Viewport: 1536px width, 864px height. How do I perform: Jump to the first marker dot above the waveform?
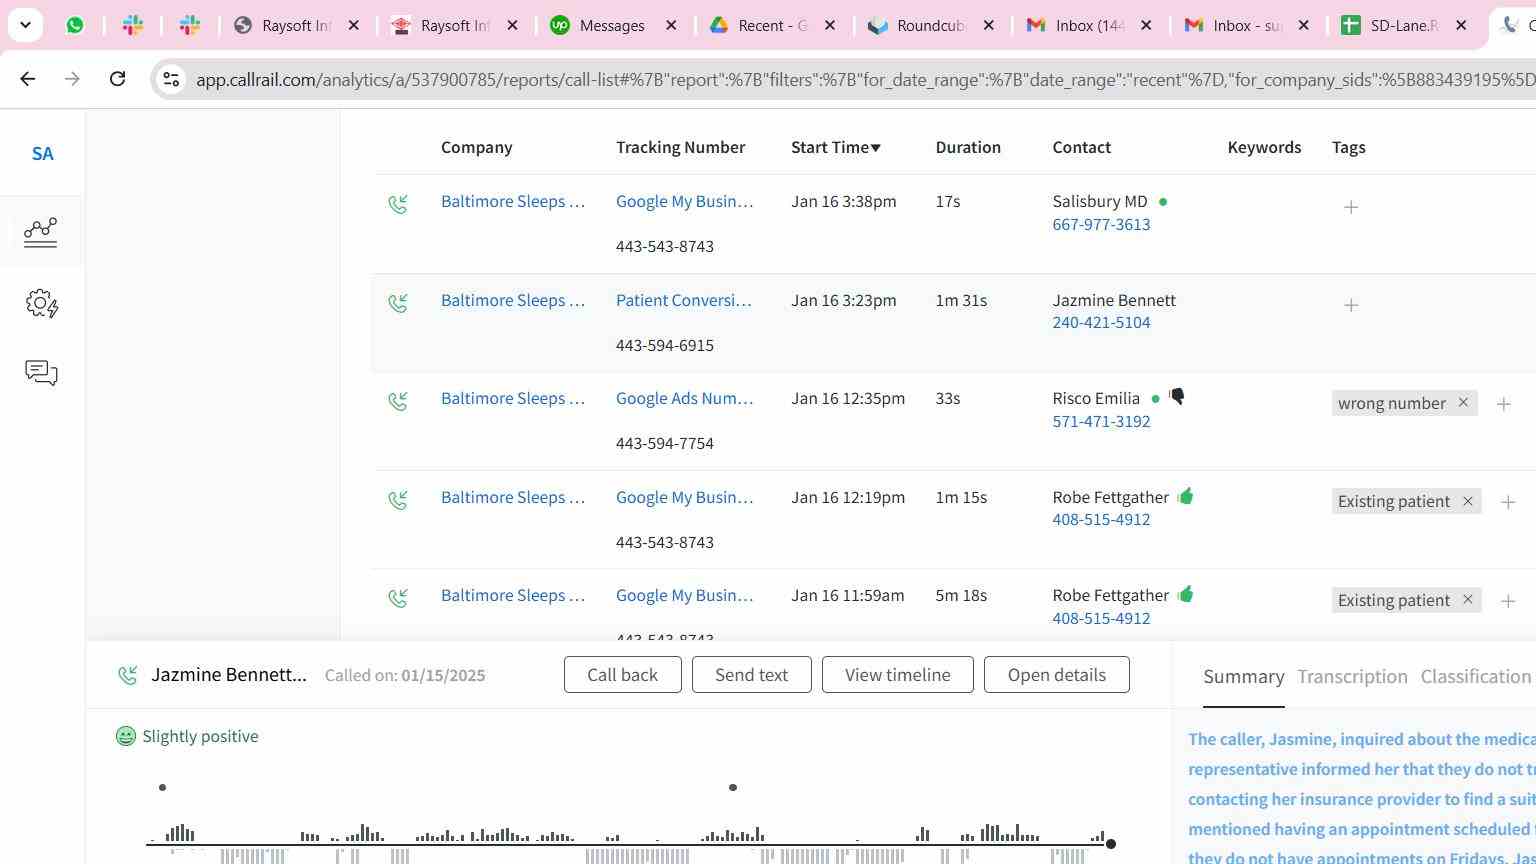pos(162,787)
